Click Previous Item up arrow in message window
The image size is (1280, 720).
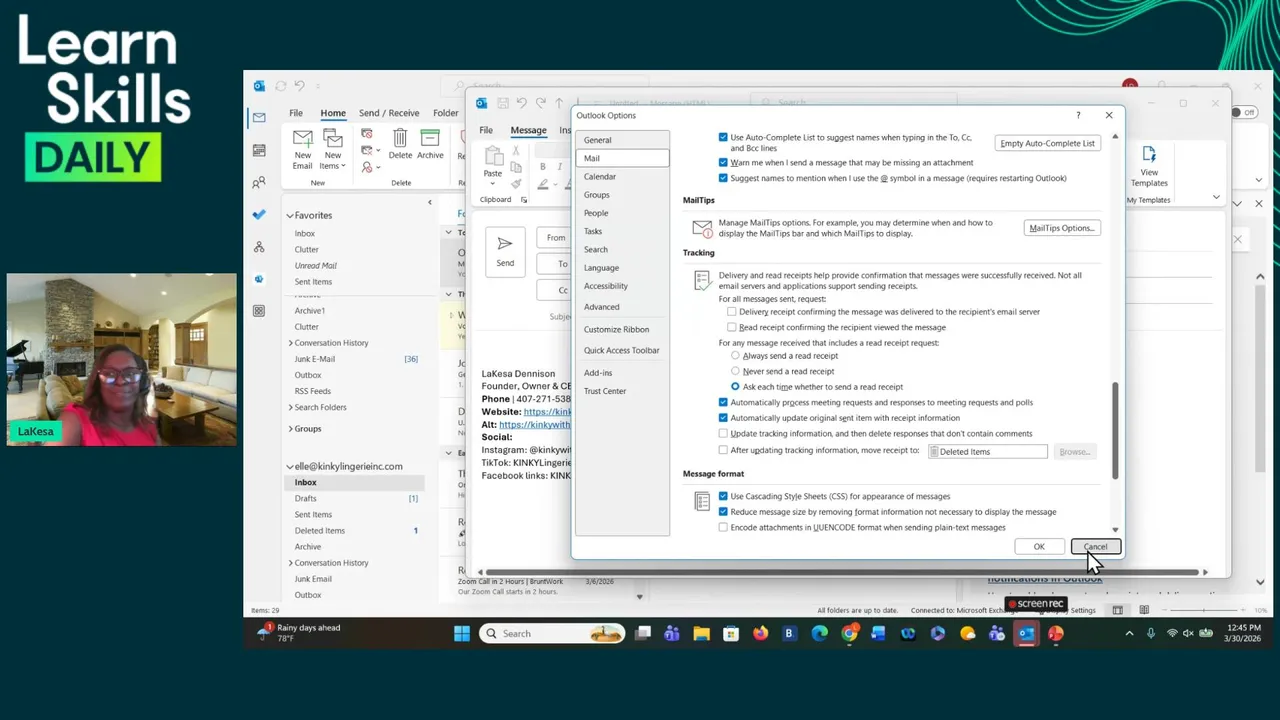pos(559,103)
